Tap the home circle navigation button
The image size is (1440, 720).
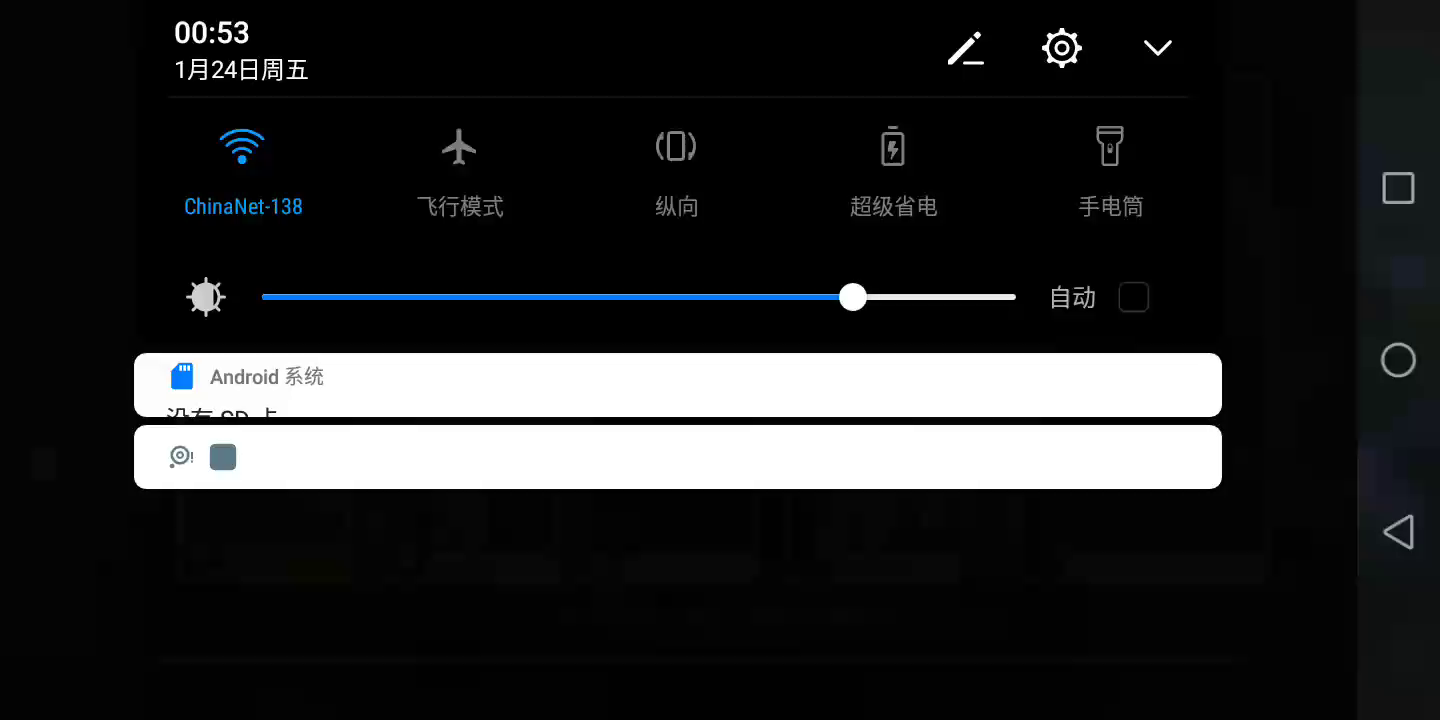tap(1398, 360)
